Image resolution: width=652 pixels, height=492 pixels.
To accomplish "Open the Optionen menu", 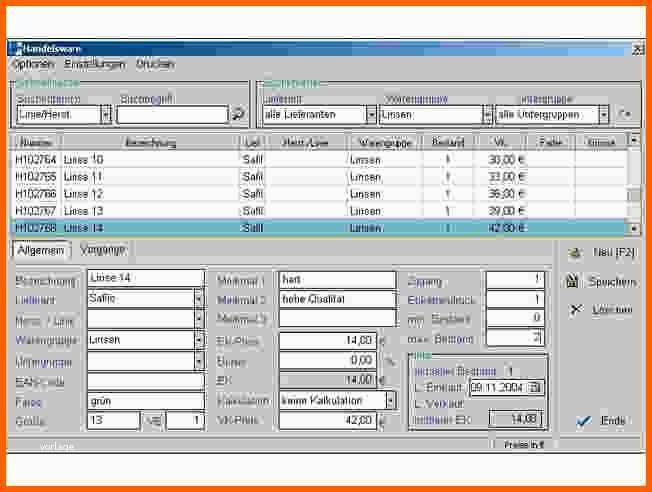I will coord(33,64).
